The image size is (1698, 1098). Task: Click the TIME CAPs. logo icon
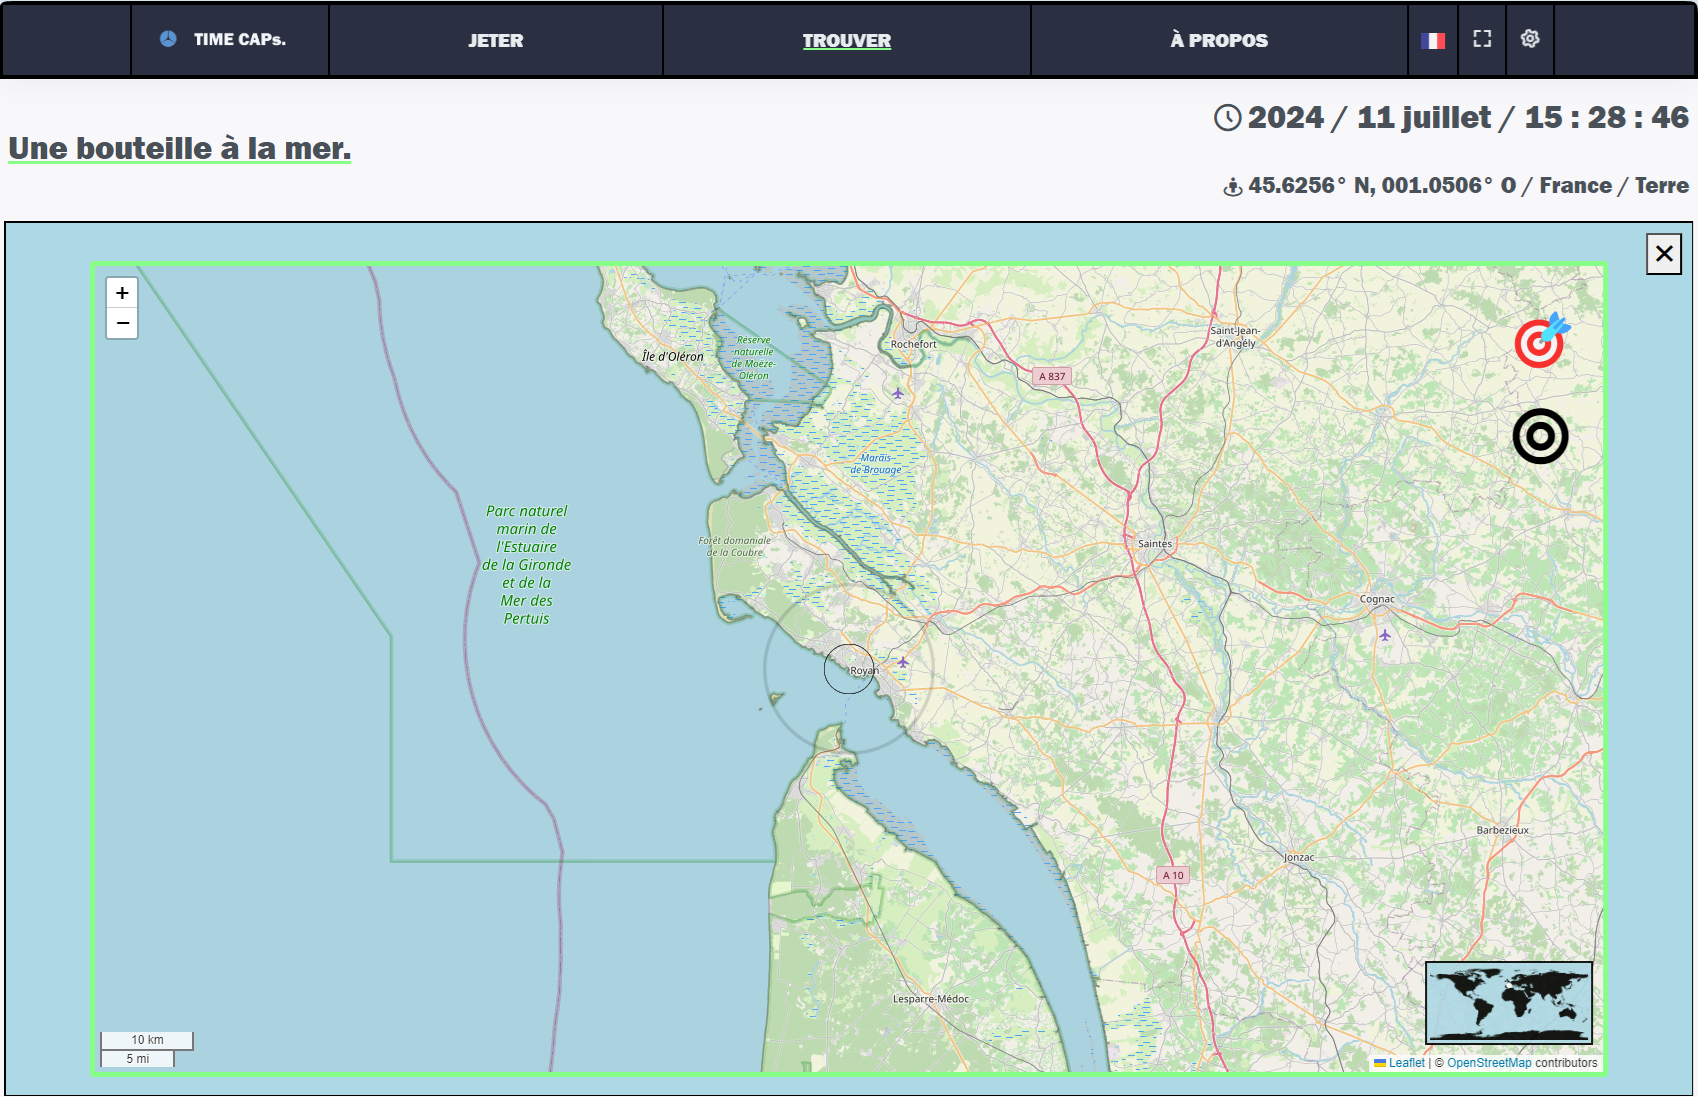point(168,39)
